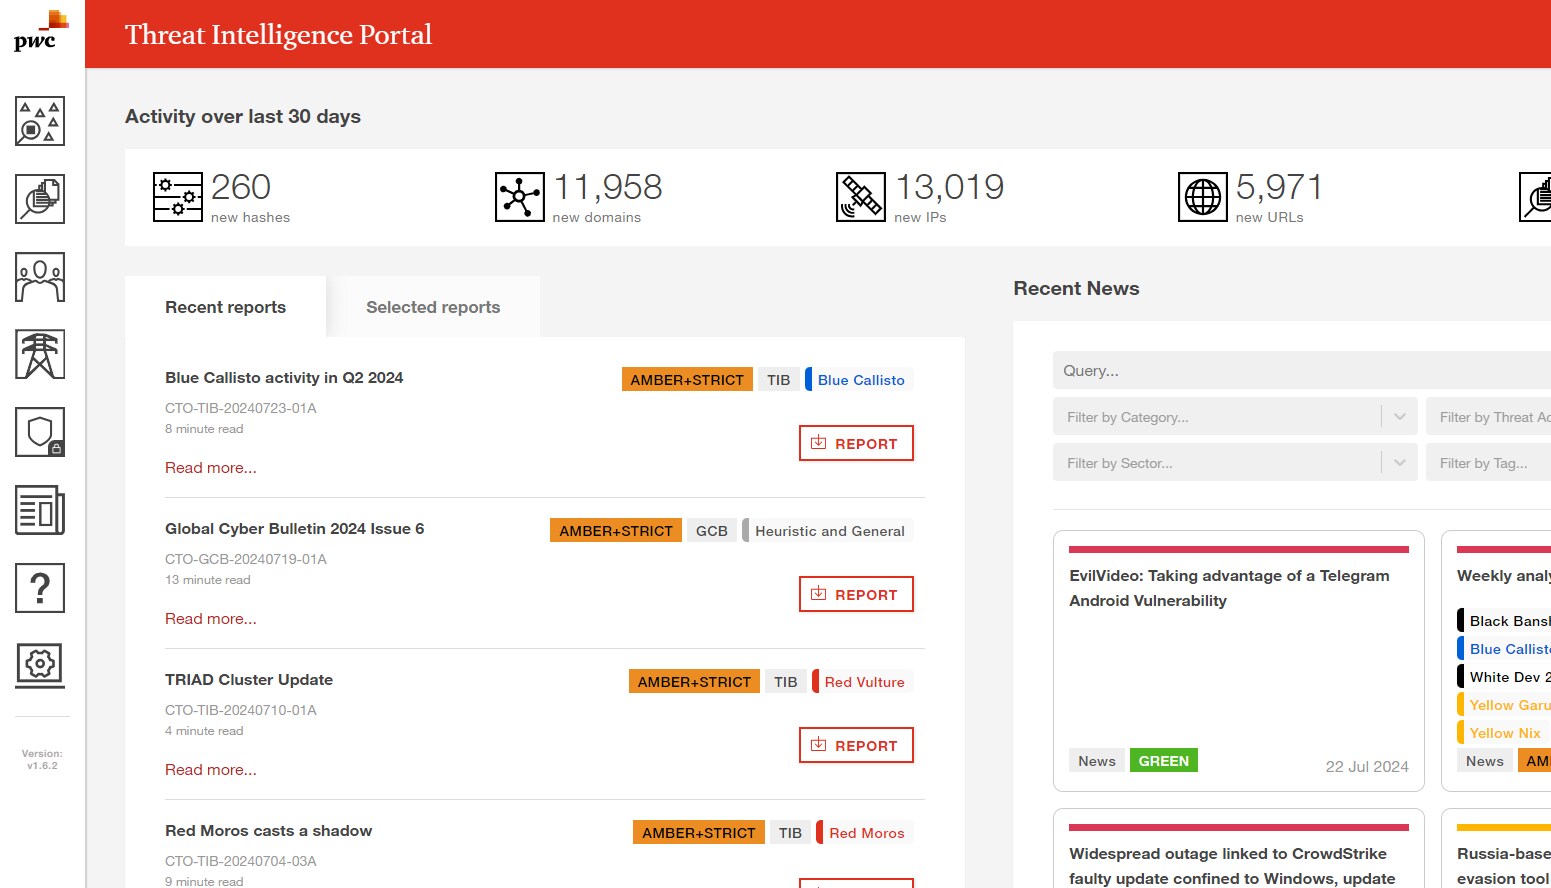Click the Red Vulture actor tag
1551x888 pixels.
point(863,682)
